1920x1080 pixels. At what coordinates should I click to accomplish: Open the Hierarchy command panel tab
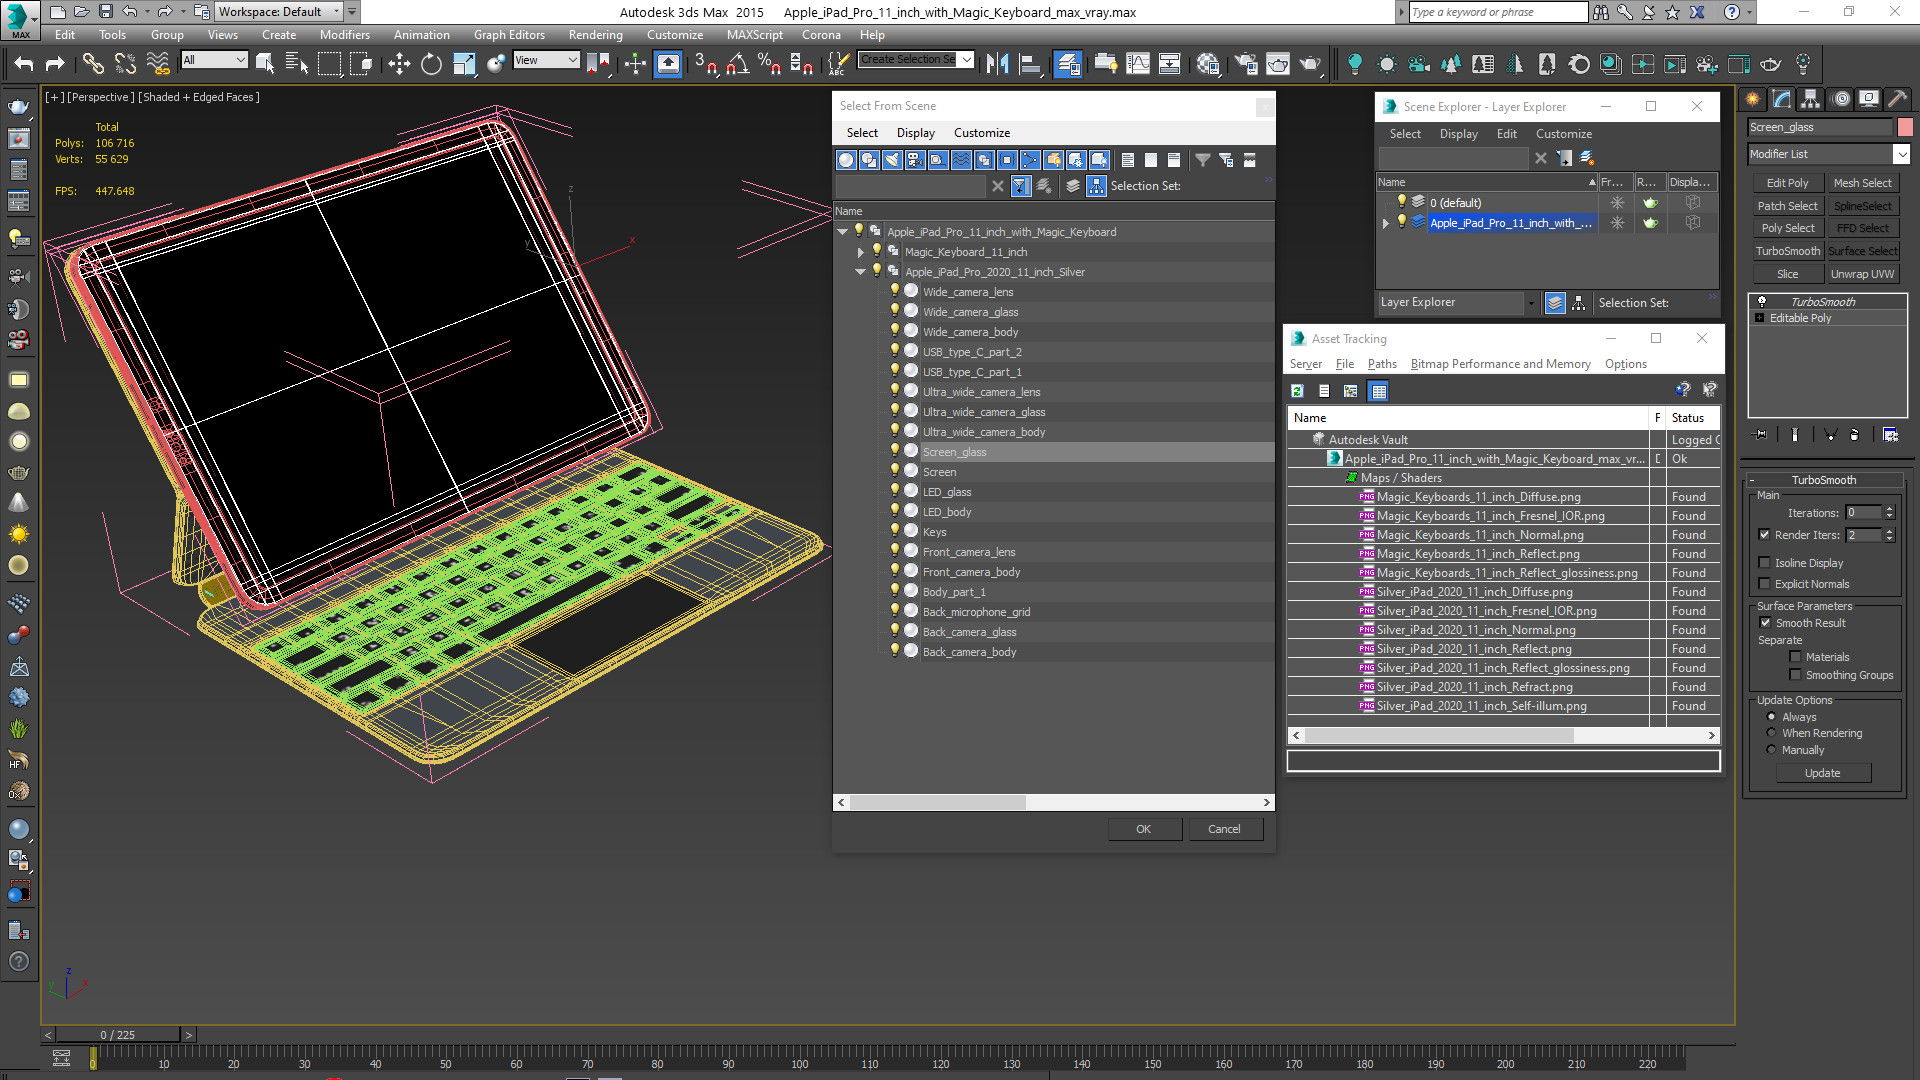coord(1811,99)
